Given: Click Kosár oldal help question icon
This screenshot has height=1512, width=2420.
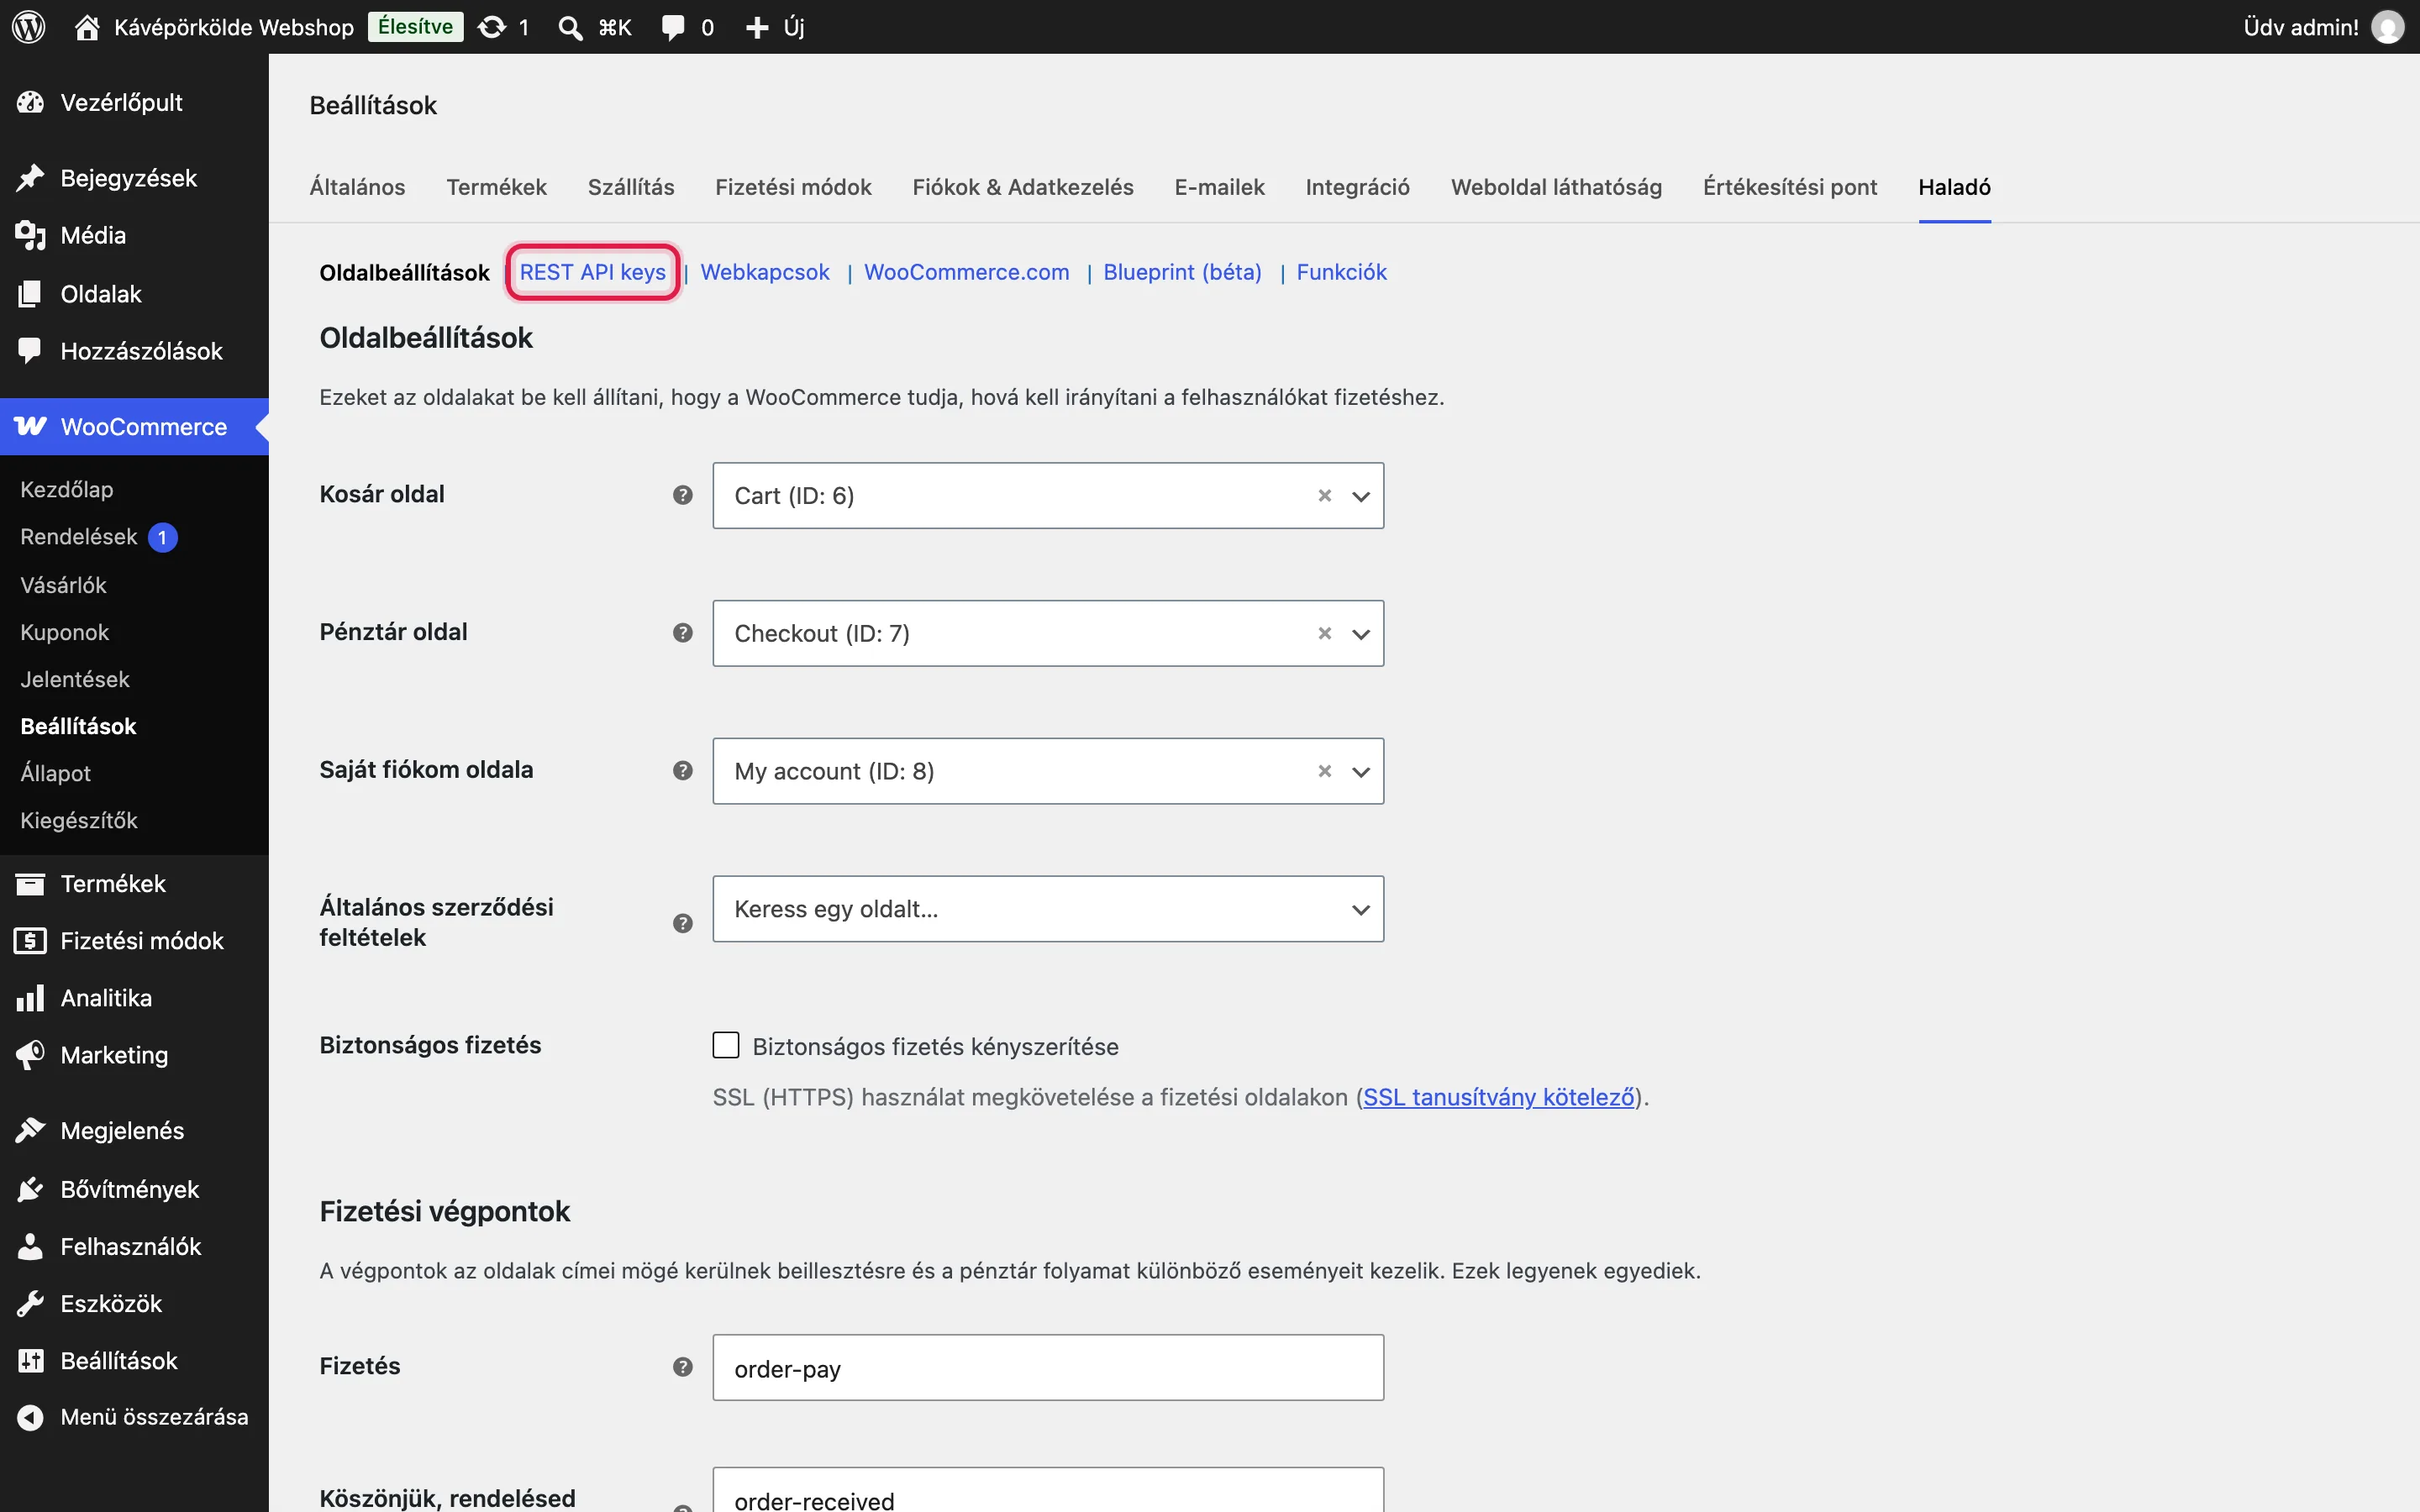Looking at the screenshot, I should click(683, 495).
